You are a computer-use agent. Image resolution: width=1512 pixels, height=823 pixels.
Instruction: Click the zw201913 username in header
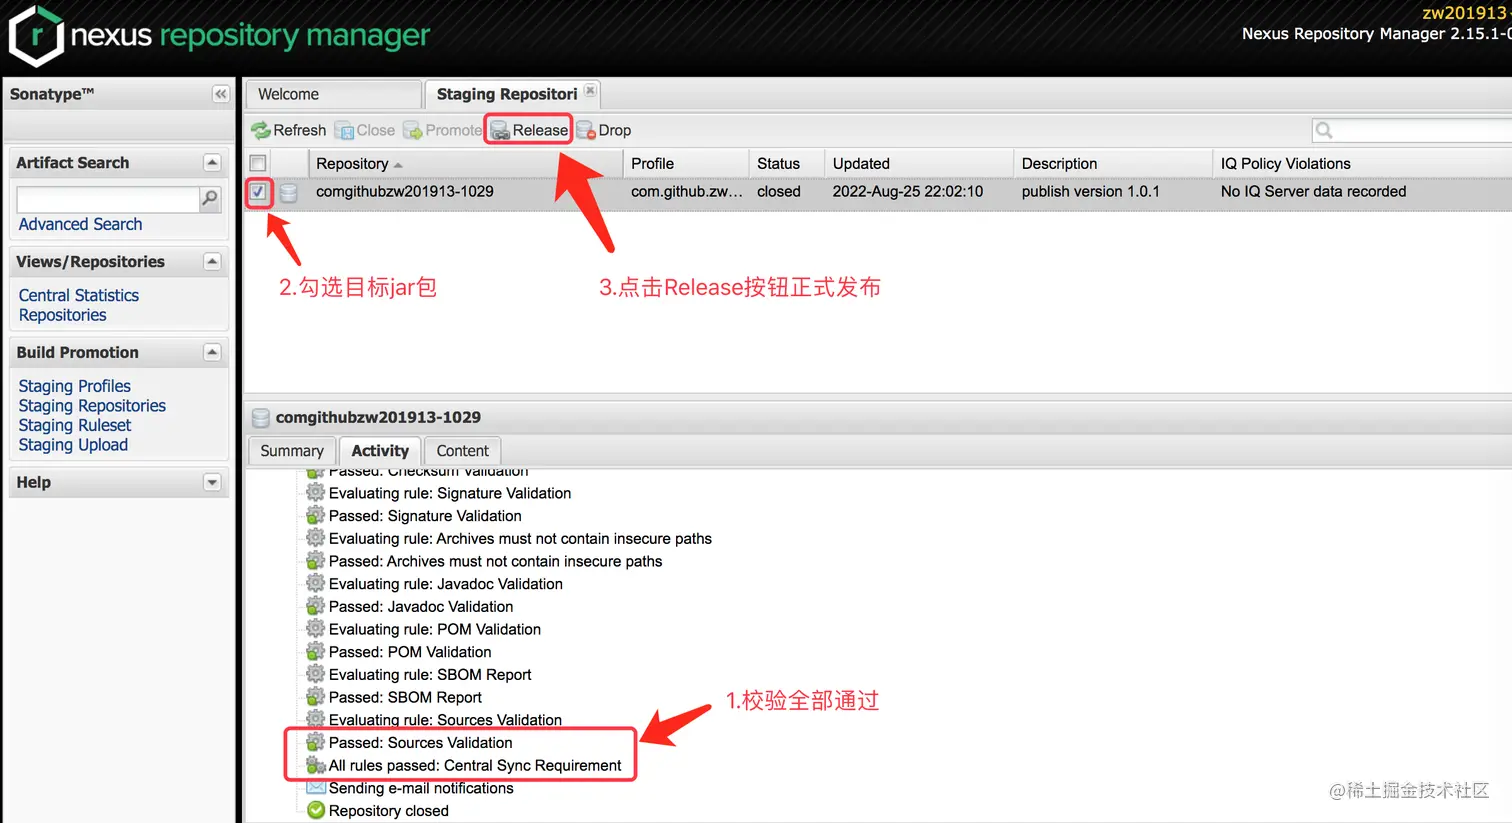click(1466, 13)
